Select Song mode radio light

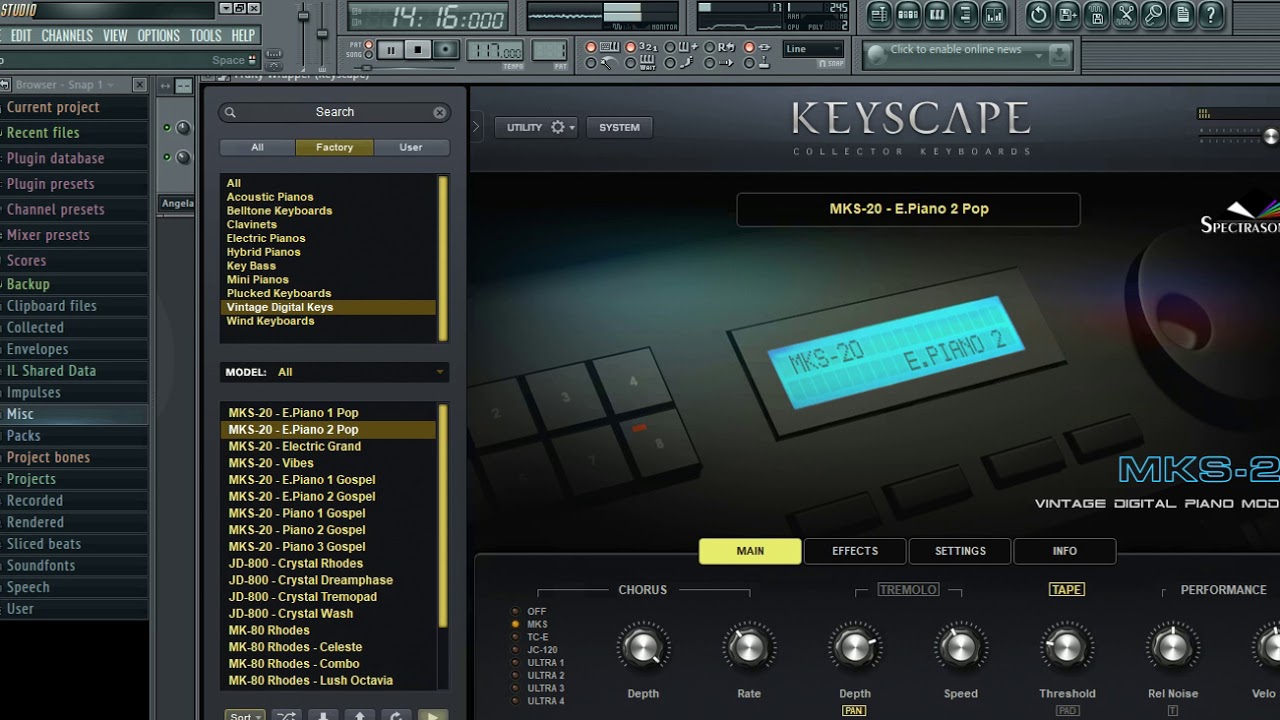click(x=369, y=55)
